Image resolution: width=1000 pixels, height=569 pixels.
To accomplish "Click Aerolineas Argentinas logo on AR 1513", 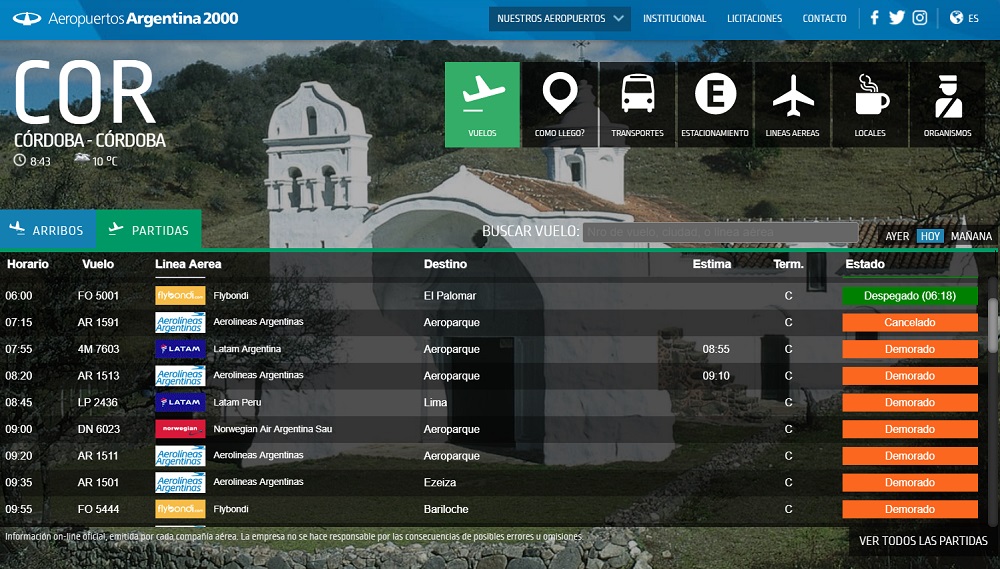I will pos(180,376).
